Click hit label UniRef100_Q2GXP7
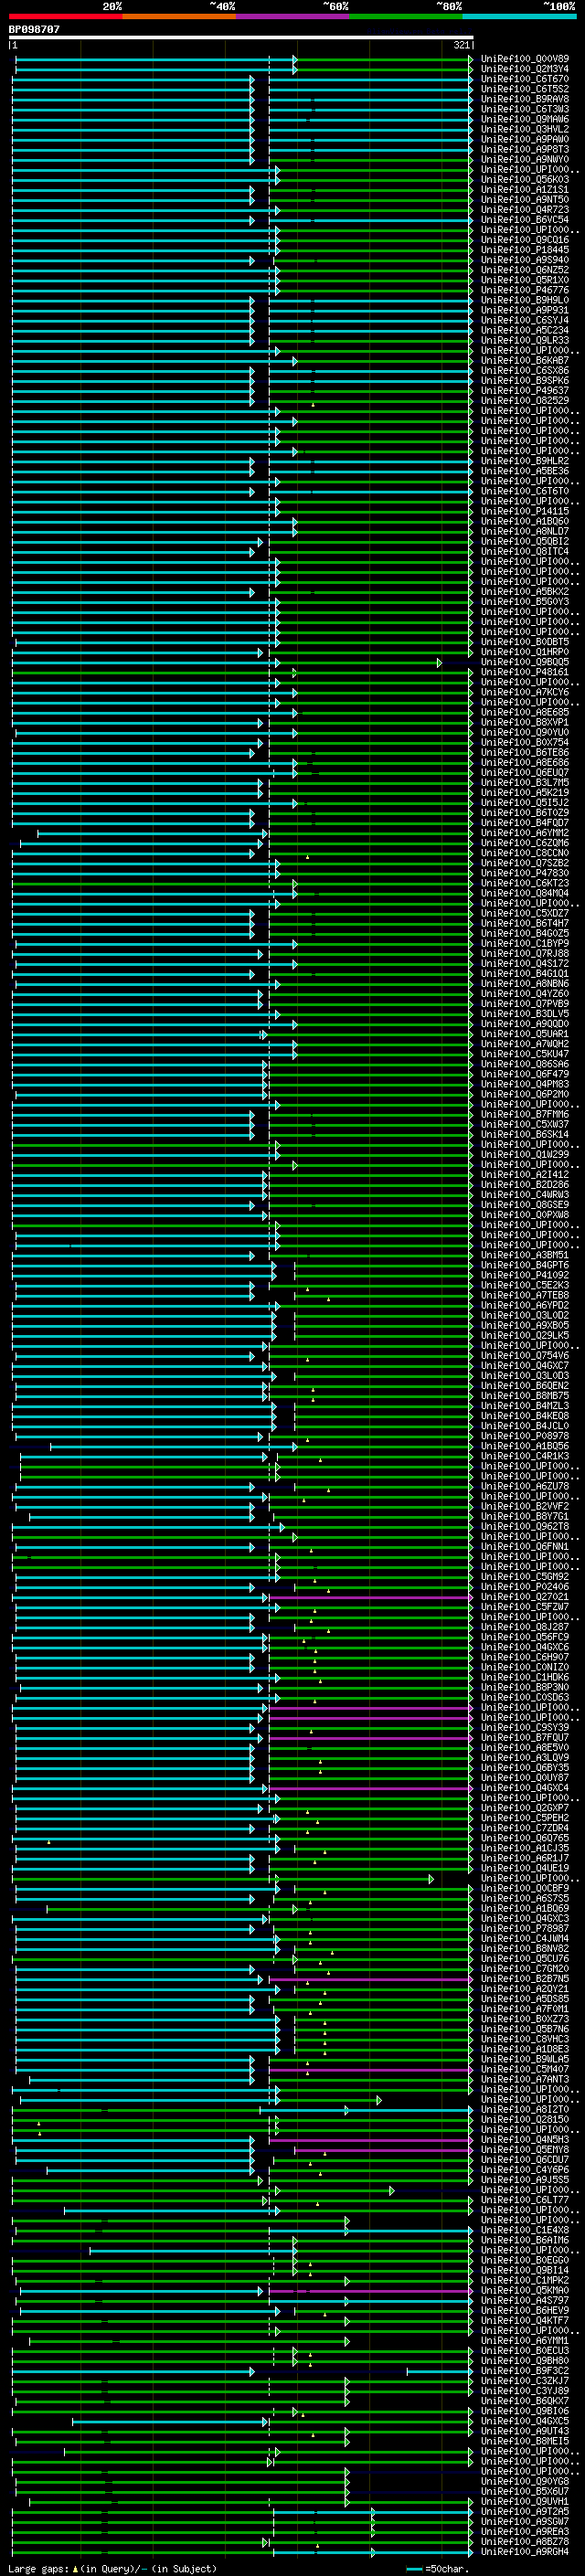 [525, 1808]
